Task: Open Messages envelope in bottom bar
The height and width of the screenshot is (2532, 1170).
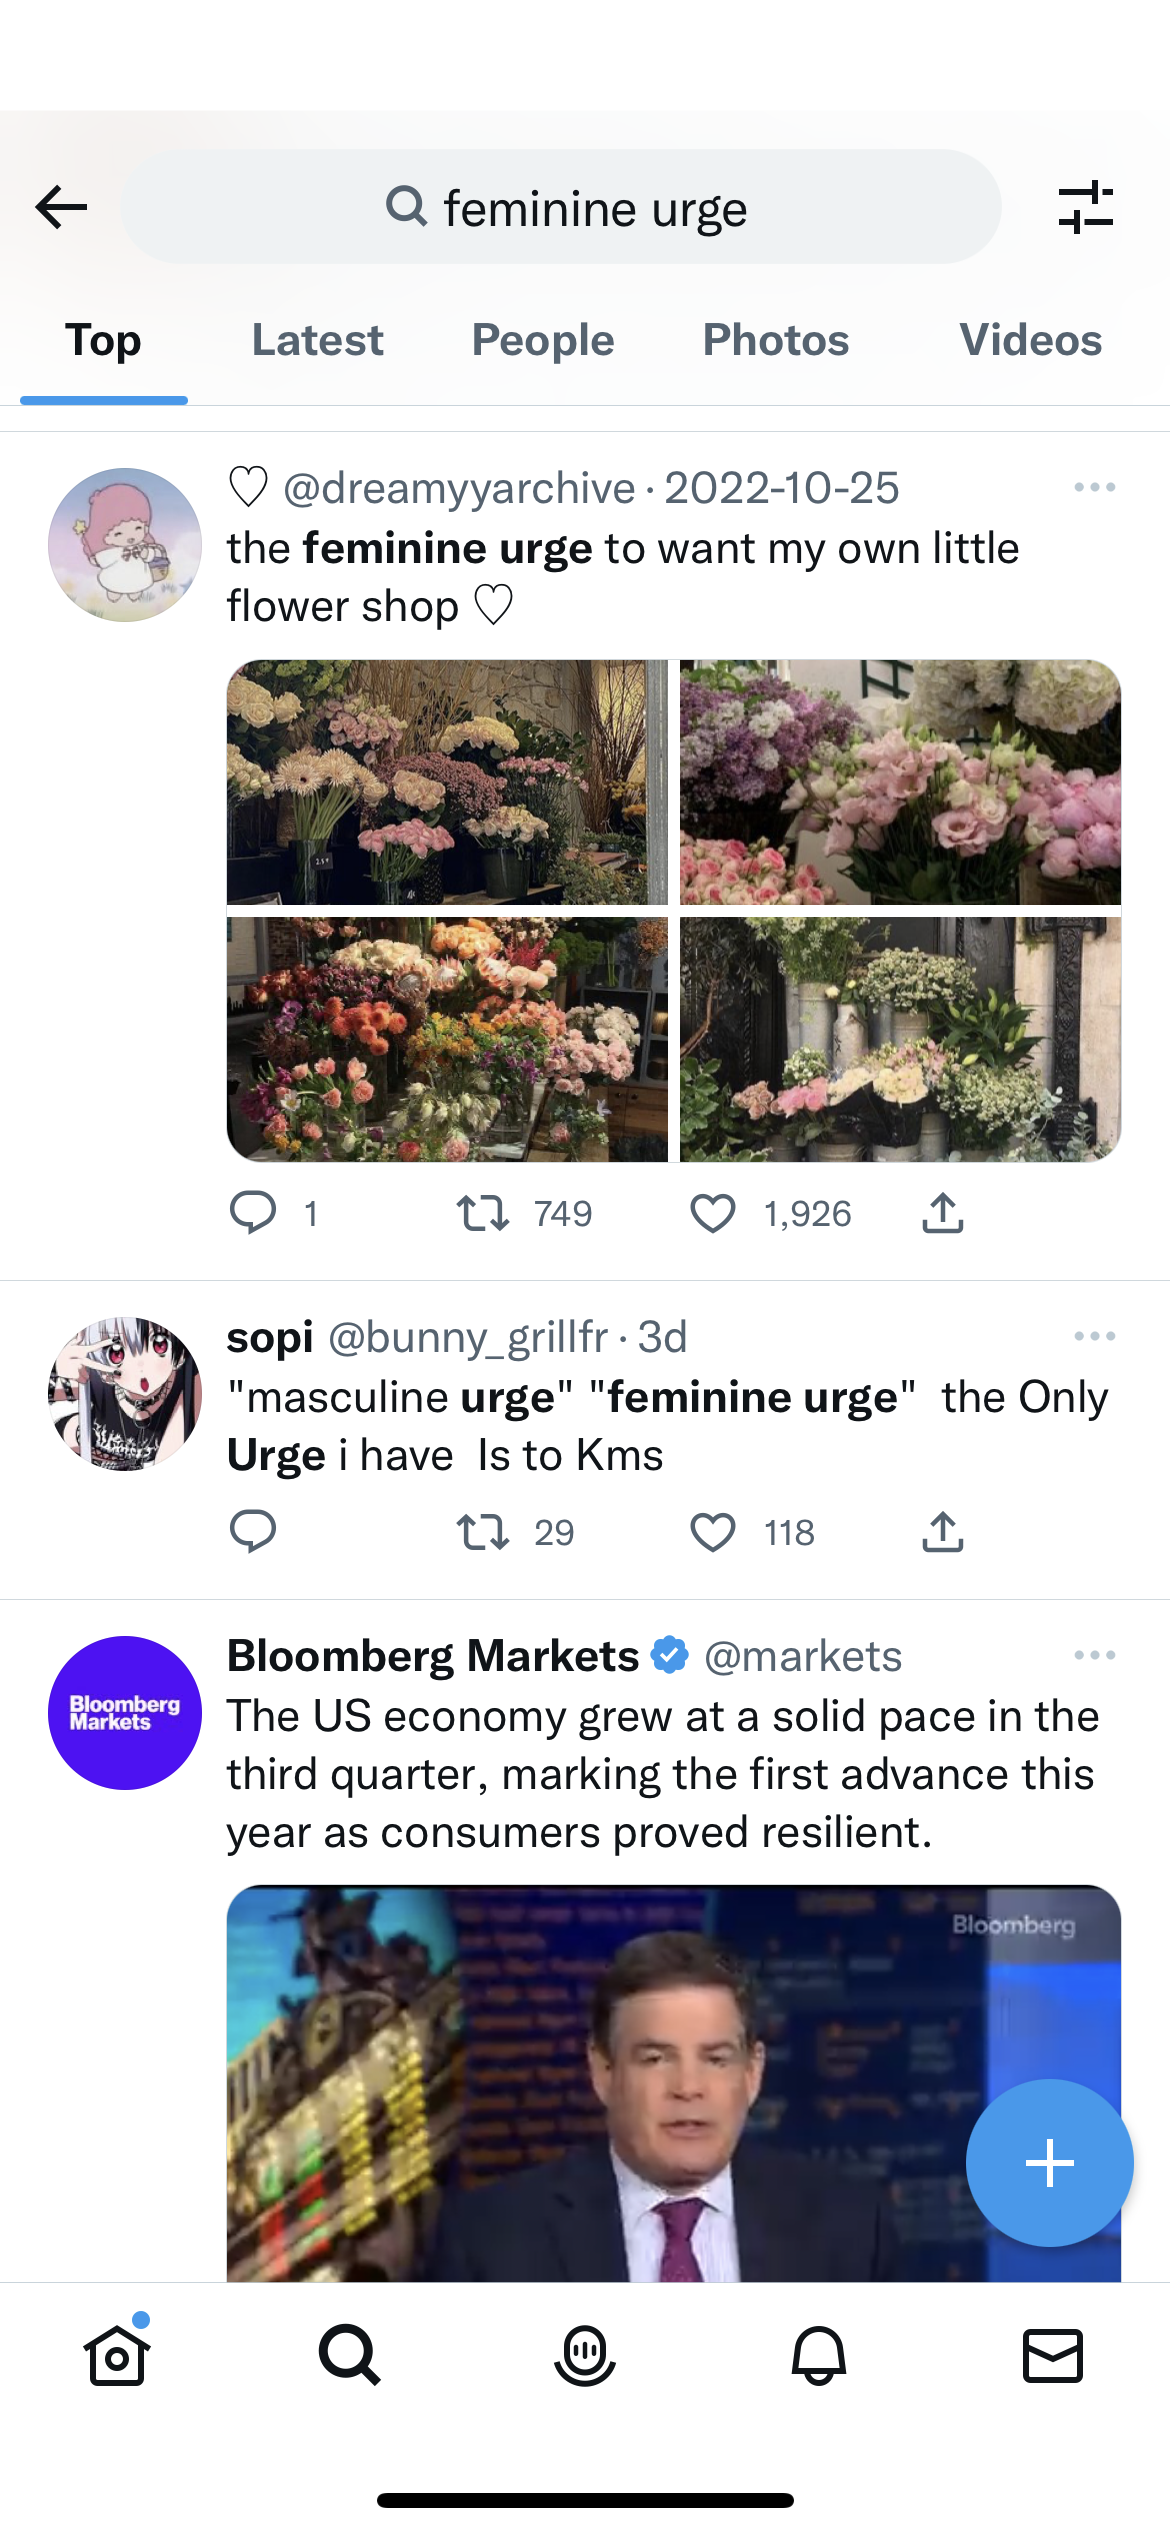Action: pyautogui.click(x=1053, y=2355)
